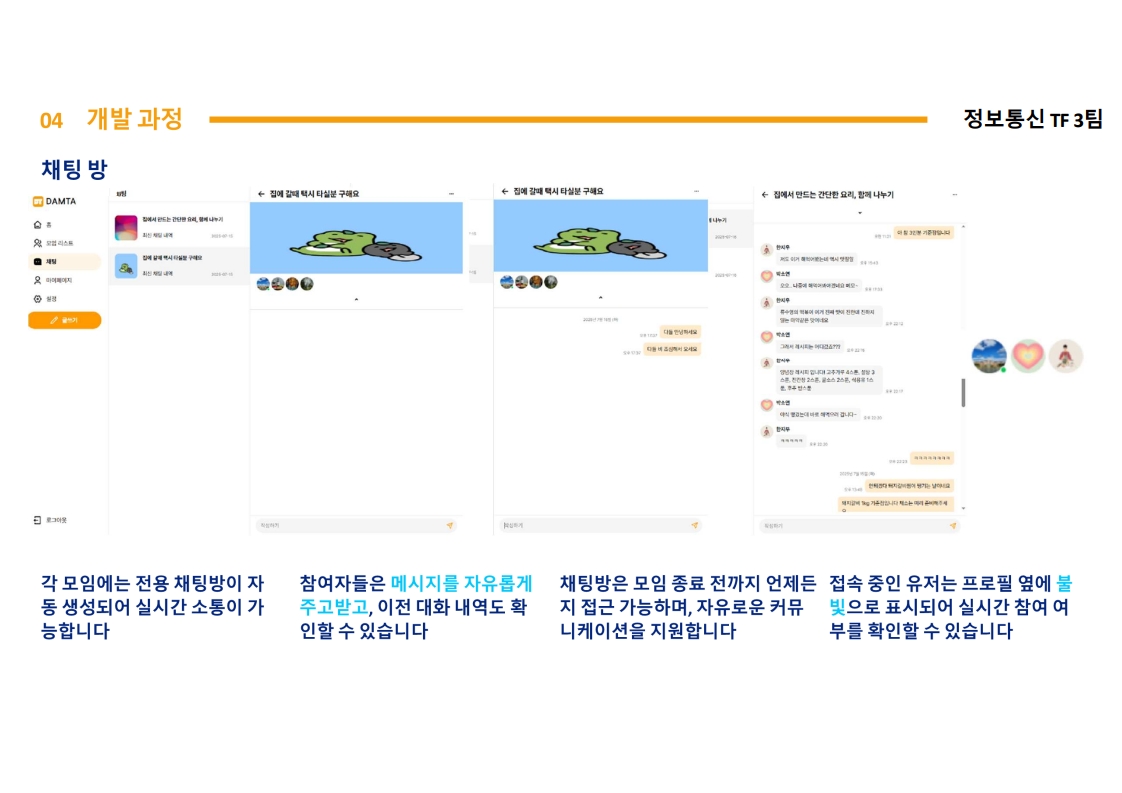Viewport: 1122px width, 793px height.
Task: Click message bubble '다들 안녕하세요'
Action: 680,332
